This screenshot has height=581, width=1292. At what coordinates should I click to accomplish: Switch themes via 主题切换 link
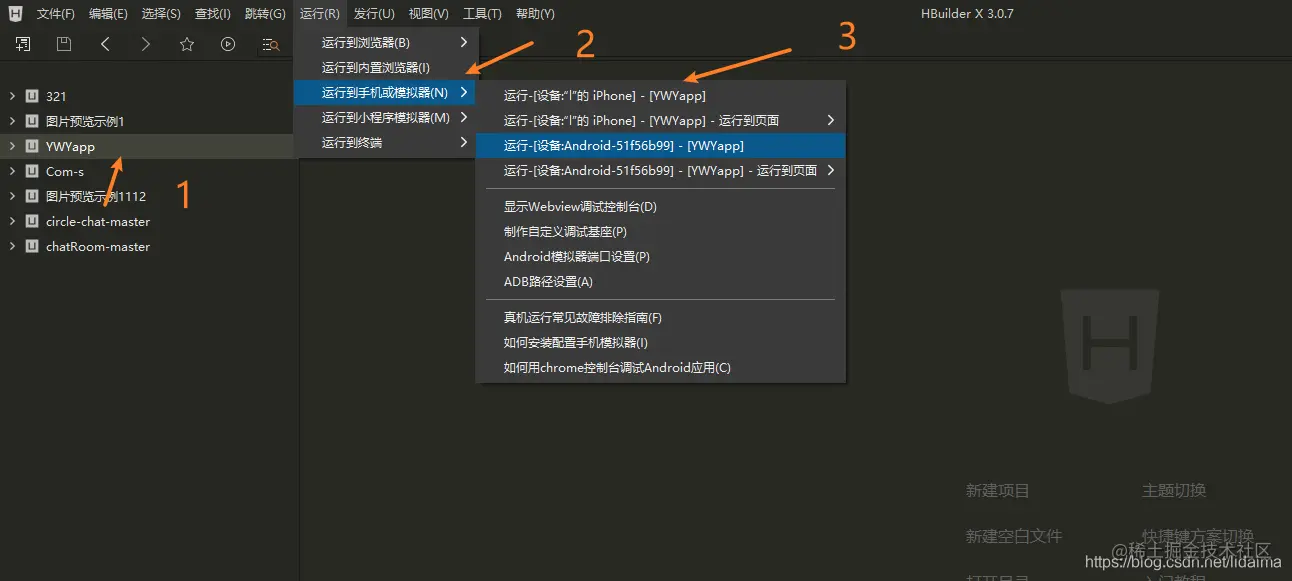(1174, 490)
